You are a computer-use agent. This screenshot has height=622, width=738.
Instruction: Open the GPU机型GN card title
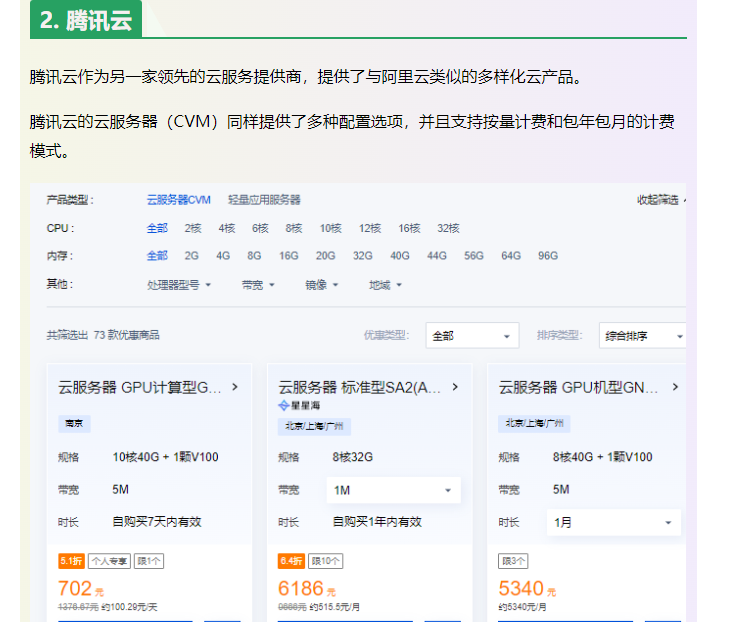[578, 387]
